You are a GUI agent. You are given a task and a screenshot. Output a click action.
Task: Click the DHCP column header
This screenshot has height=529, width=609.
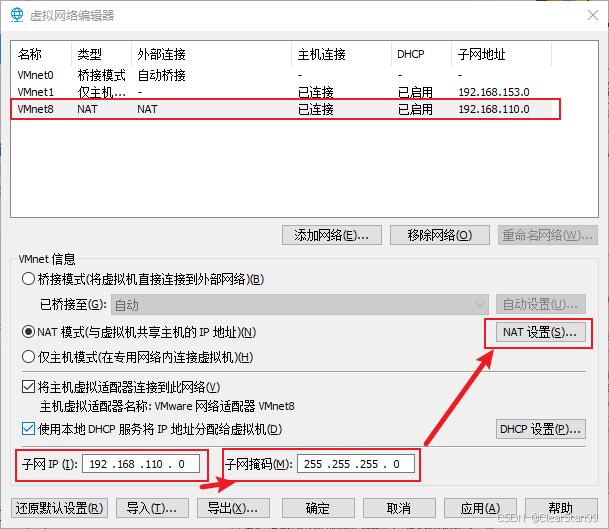click(421, 54)
